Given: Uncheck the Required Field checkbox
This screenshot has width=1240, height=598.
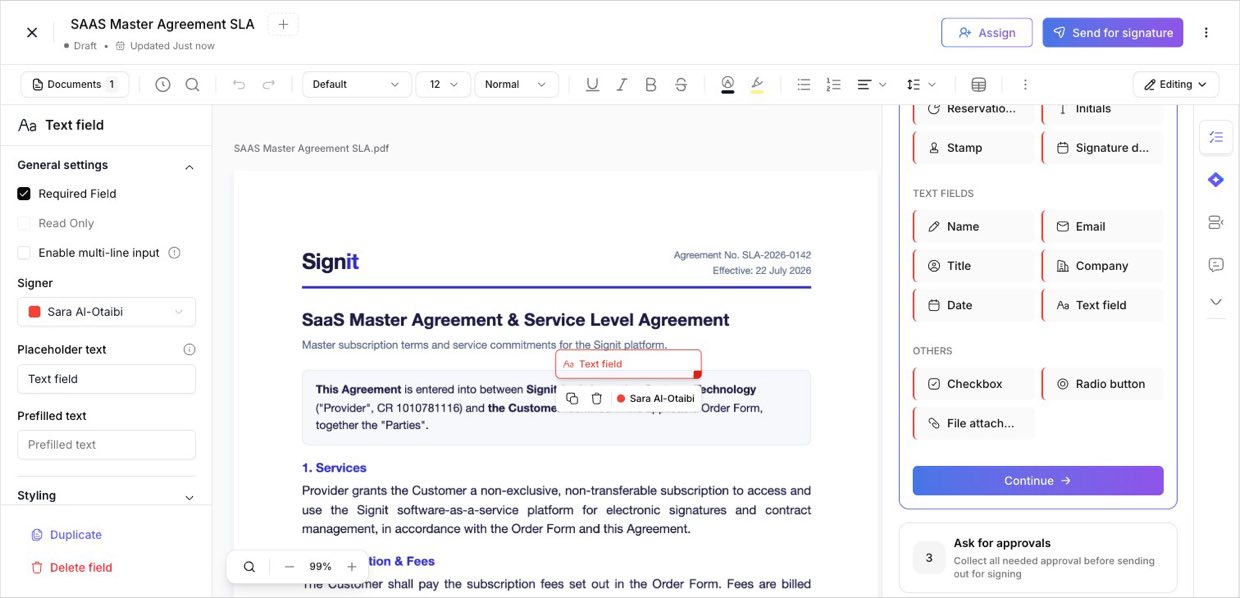Looking at the screenshot, I should coord(24,194).
